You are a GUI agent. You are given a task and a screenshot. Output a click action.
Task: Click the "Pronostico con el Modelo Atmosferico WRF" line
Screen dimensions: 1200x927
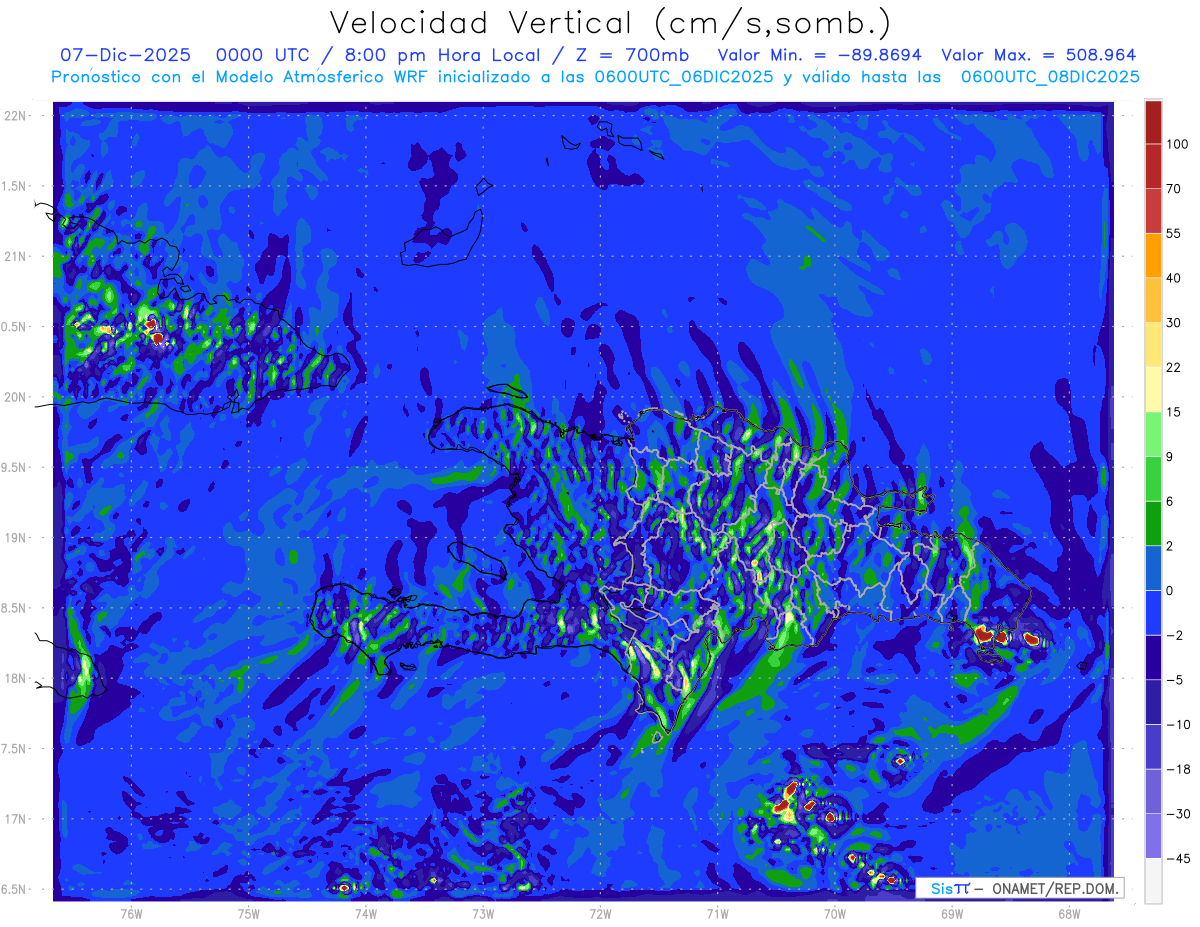click(595, 76)
